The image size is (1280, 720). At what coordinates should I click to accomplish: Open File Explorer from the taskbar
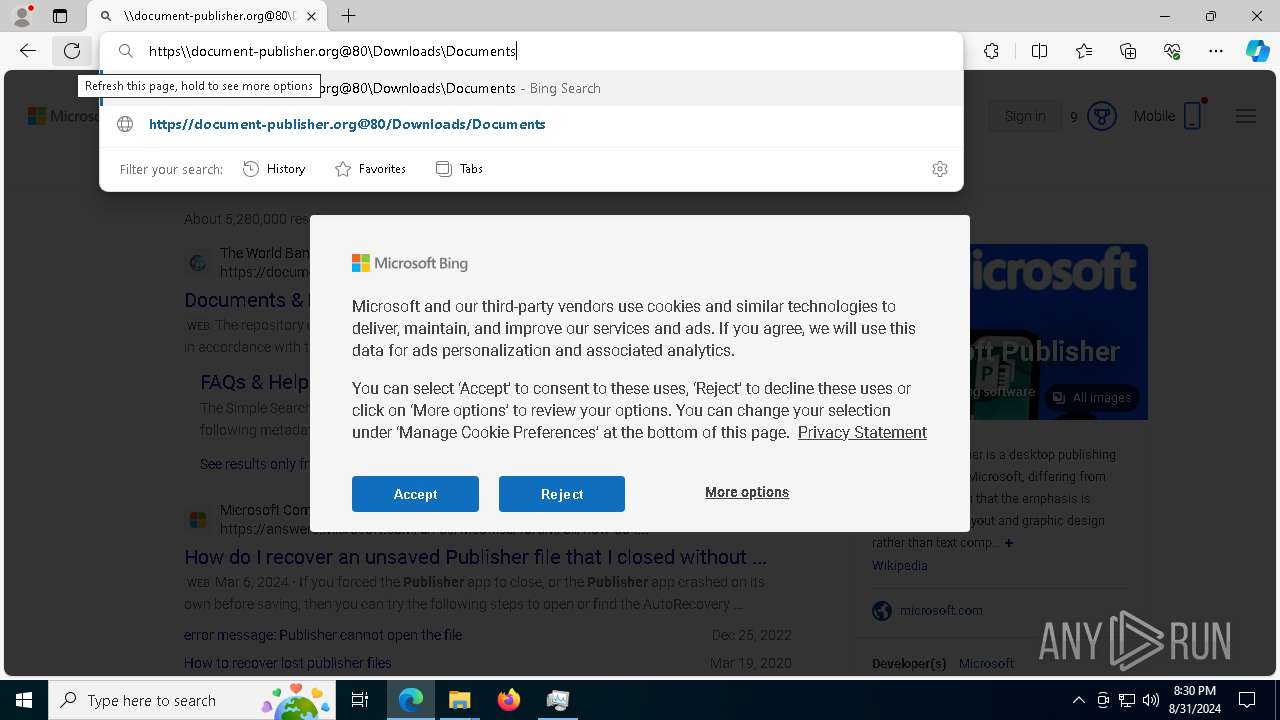(x=459, y=700)
